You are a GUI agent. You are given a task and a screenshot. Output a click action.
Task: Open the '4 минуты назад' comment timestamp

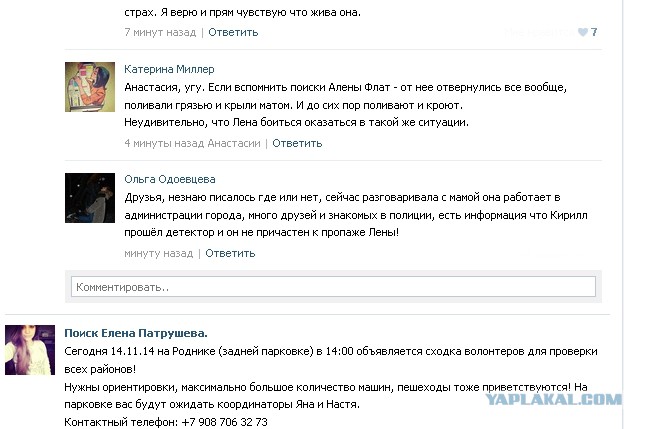point(164,143)
